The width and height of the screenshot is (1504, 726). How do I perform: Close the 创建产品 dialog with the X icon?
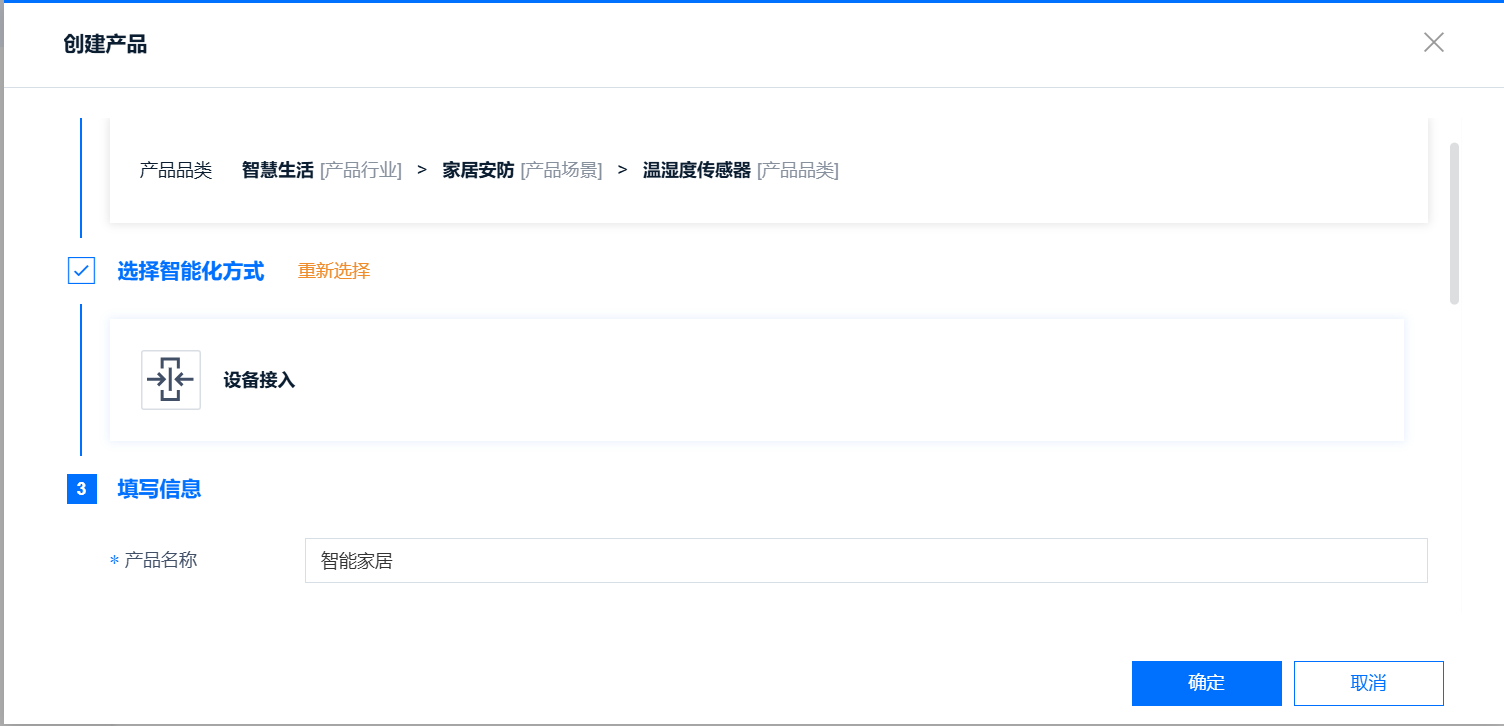pyautogui.click(x=1434, y=42)
